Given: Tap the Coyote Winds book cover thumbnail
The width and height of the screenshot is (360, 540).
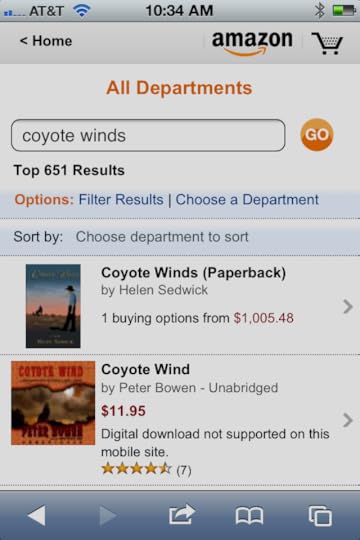Looking at the screenshot, I should [x=53, y=306].
